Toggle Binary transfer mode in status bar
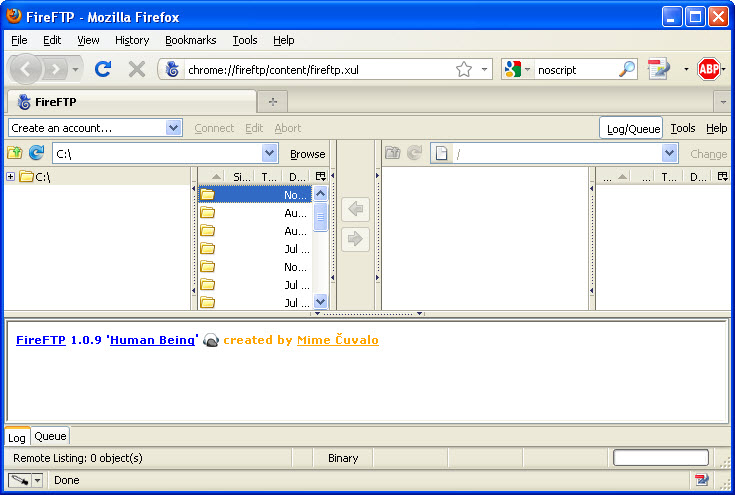The height and width of the screenshot is (495, 735). click(x=343, y=458)
